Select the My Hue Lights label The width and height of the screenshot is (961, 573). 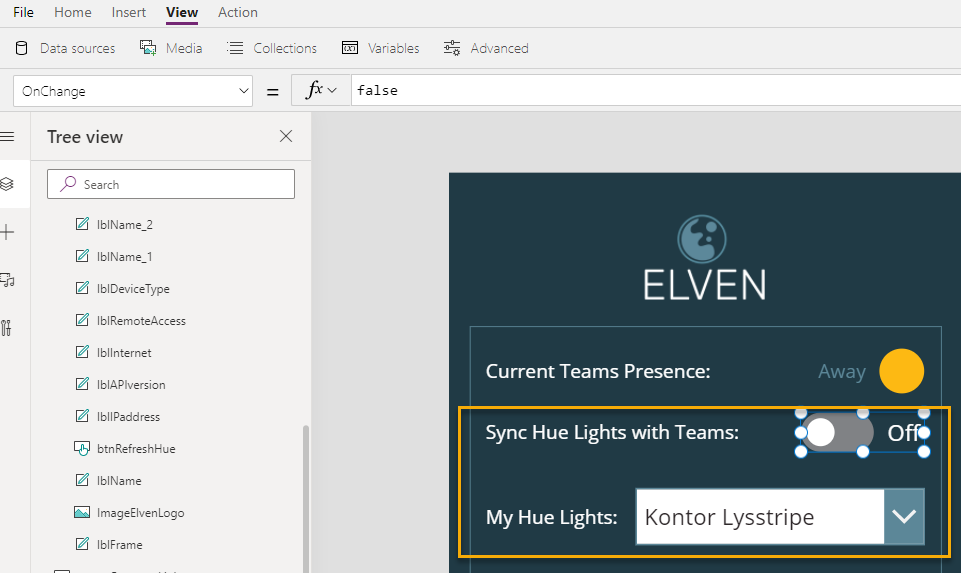[552, 517]
